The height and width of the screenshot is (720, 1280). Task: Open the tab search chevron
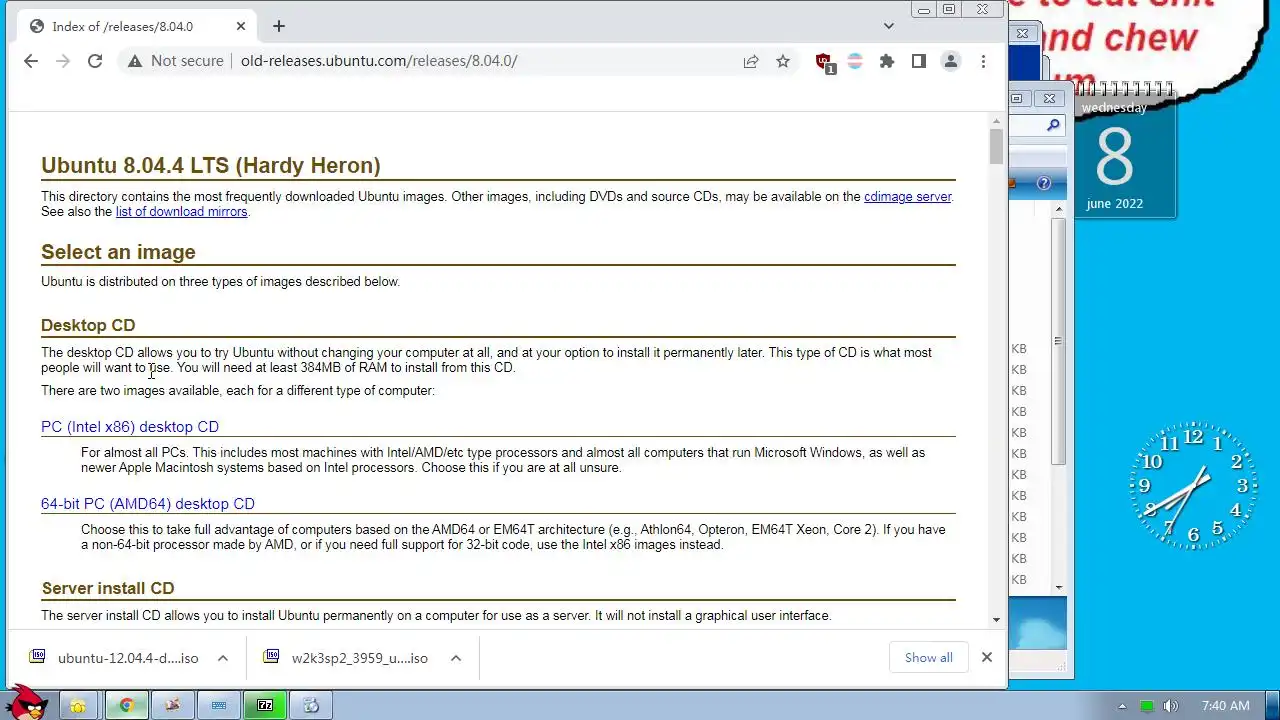coord(888,26)
